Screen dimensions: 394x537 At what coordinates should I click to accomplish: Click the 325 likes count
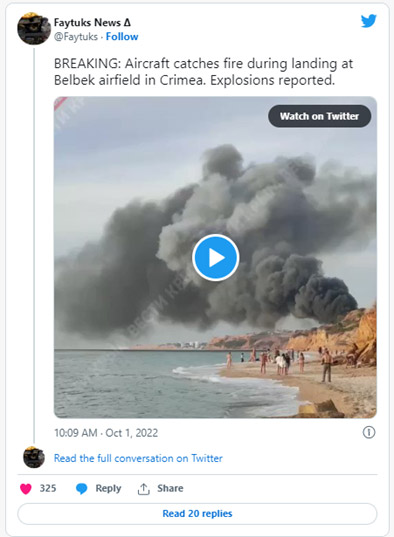point(48,488)
